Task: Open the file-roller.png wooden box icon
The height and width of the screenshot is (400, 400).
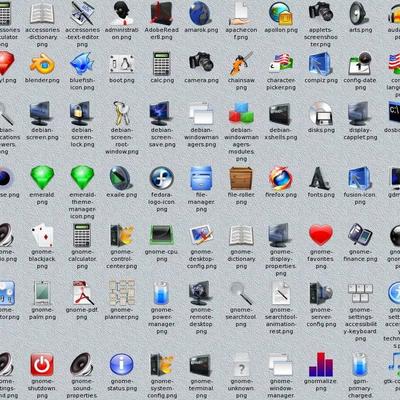Action: click(241, 179)
